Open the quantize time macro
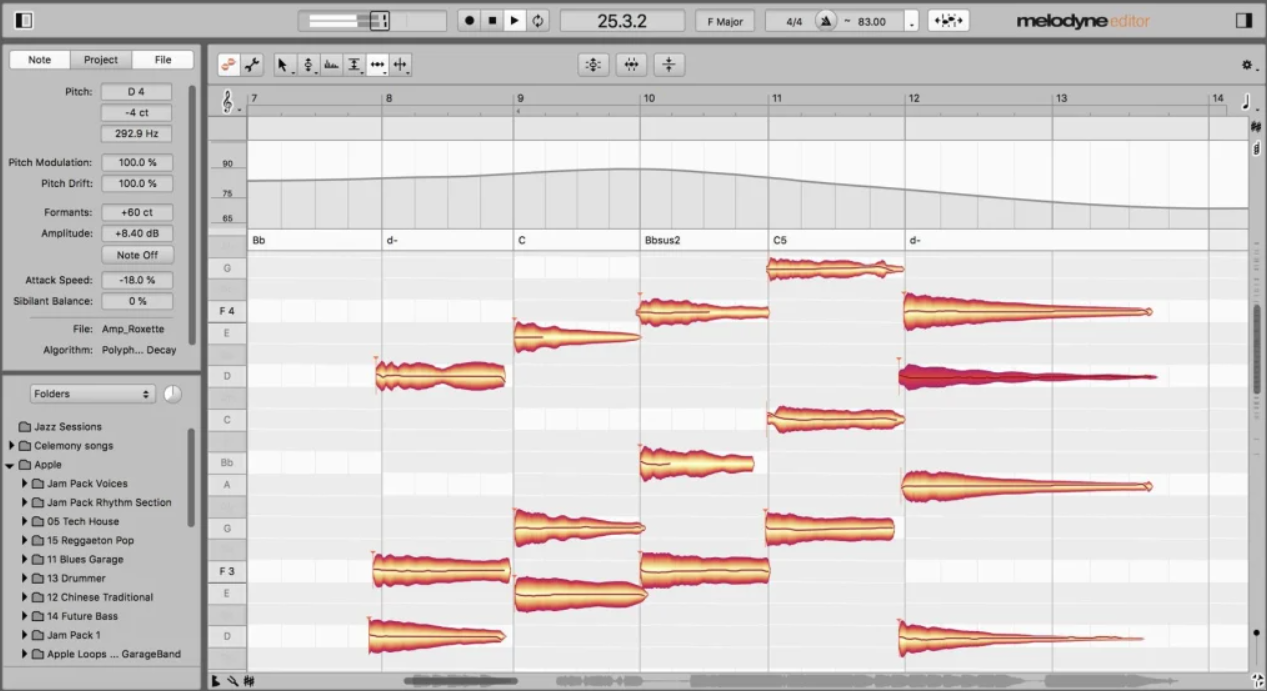Image resolution: width=1267 pixels, height=691 pixels. coord(631,65)
